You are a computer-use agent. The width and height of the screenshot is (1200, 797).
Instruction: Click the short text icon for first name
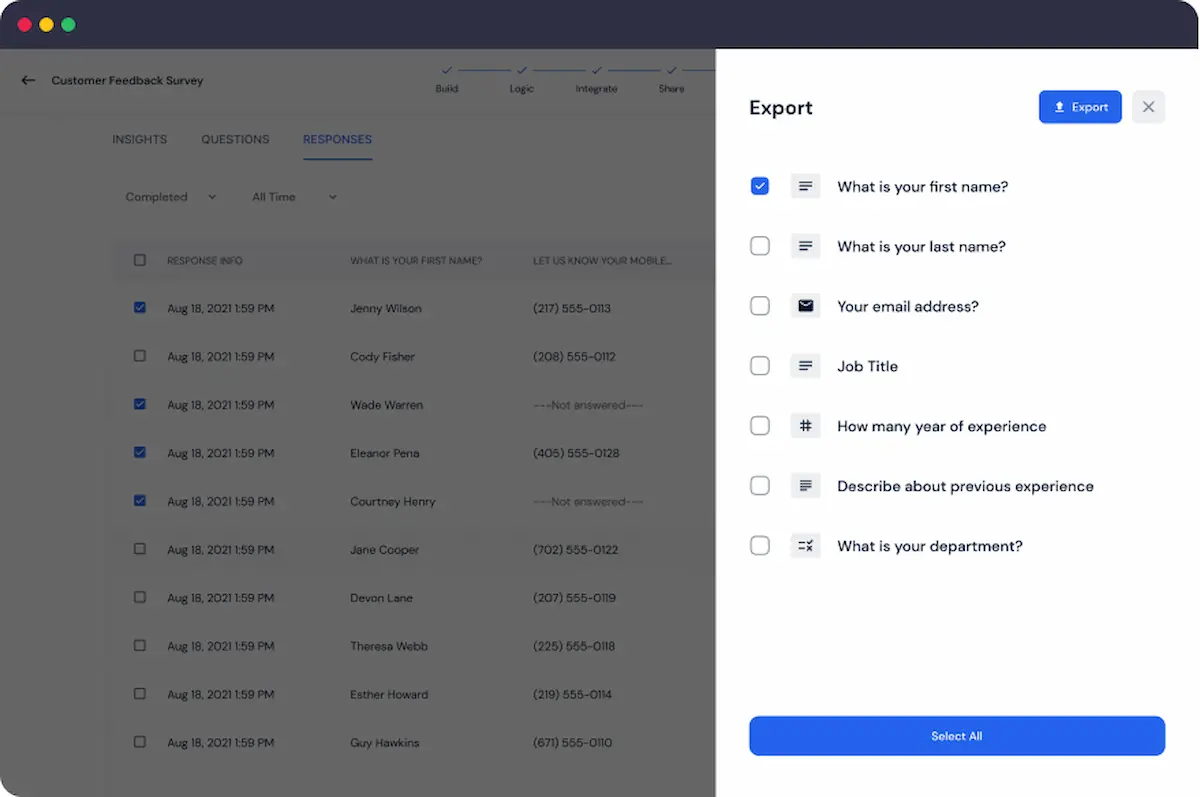[805, 186]
